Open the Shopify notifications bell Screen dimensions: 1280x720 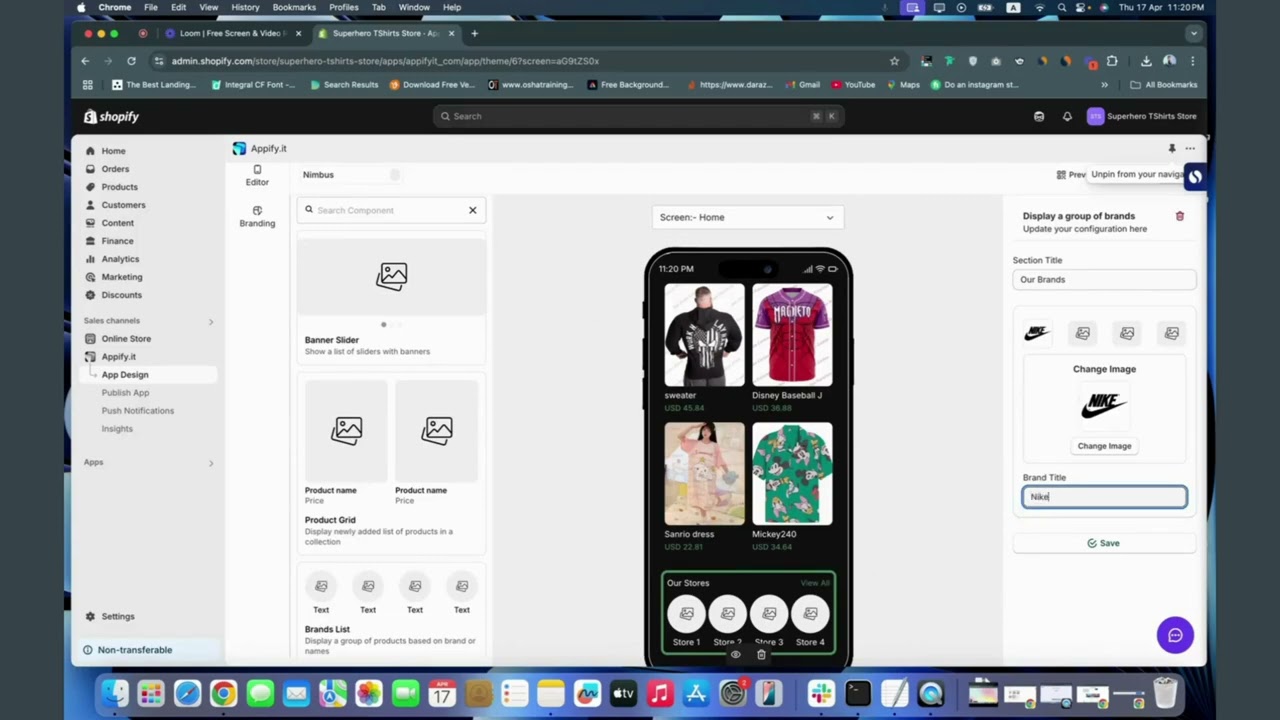click(1067, 116)
